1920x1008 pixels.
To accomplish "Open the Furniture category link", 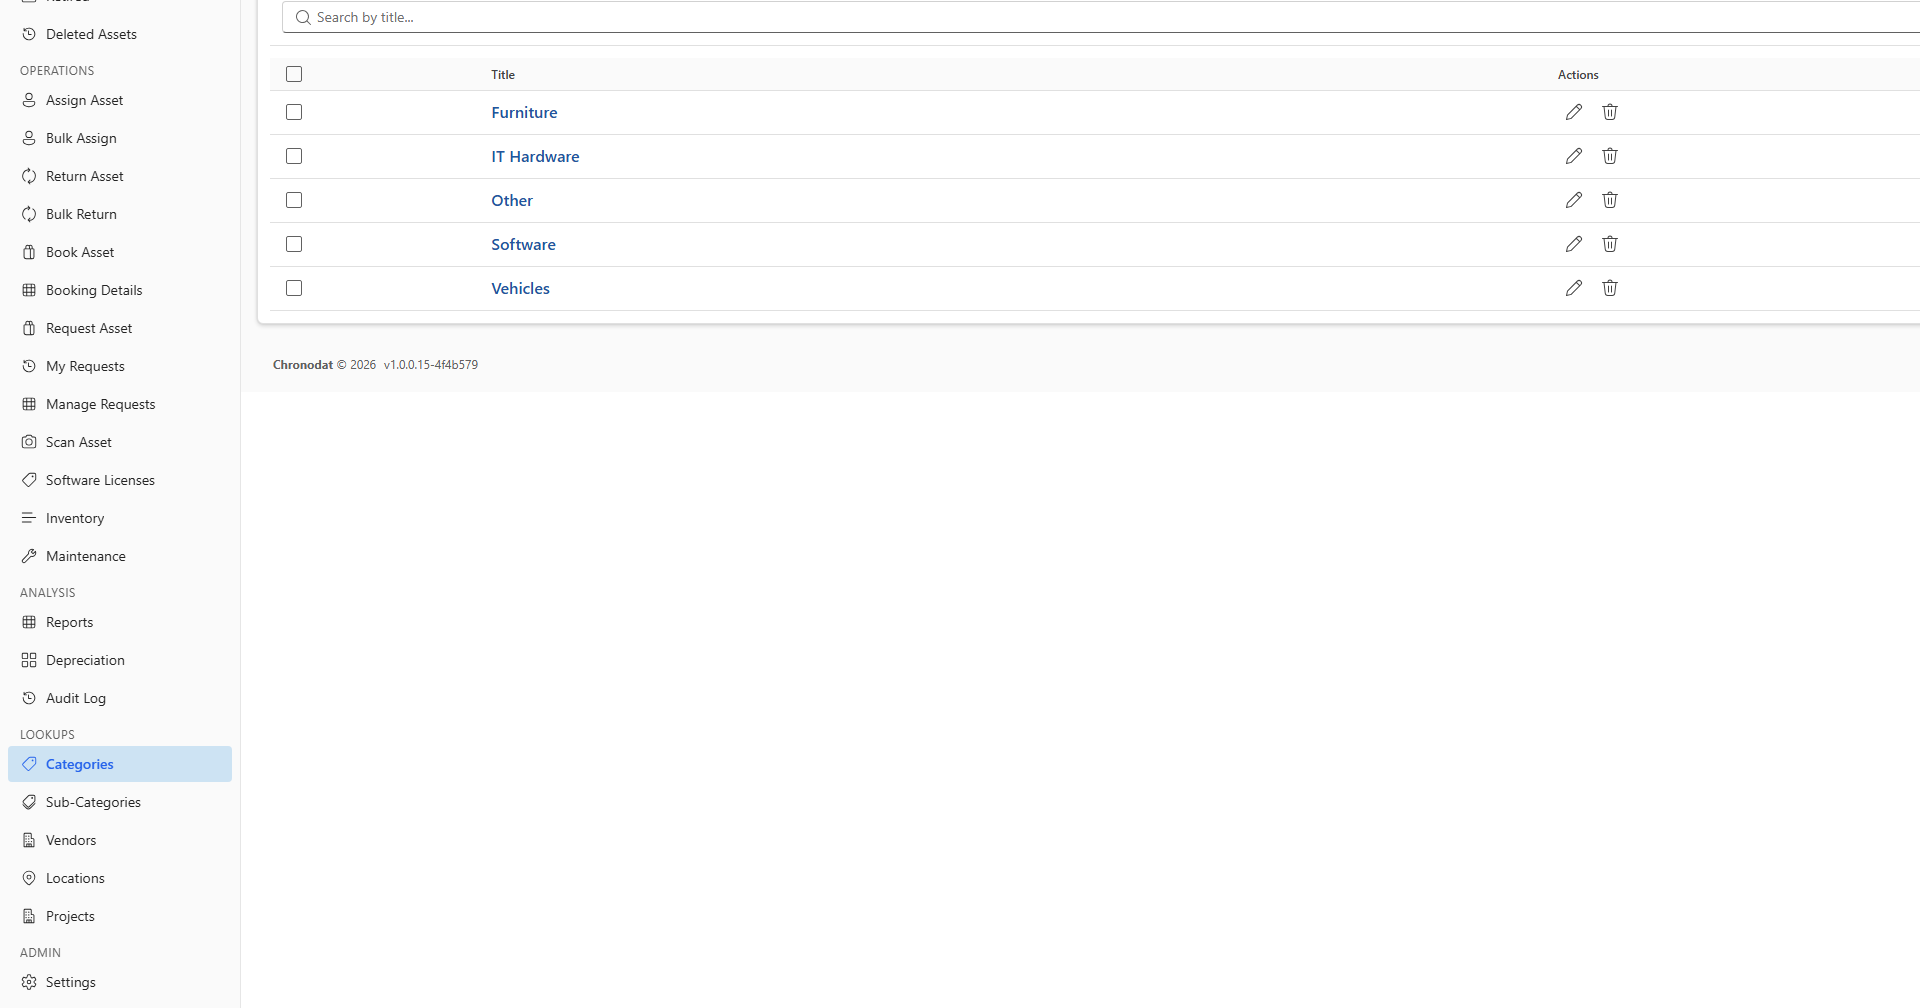I will (524, 113).
